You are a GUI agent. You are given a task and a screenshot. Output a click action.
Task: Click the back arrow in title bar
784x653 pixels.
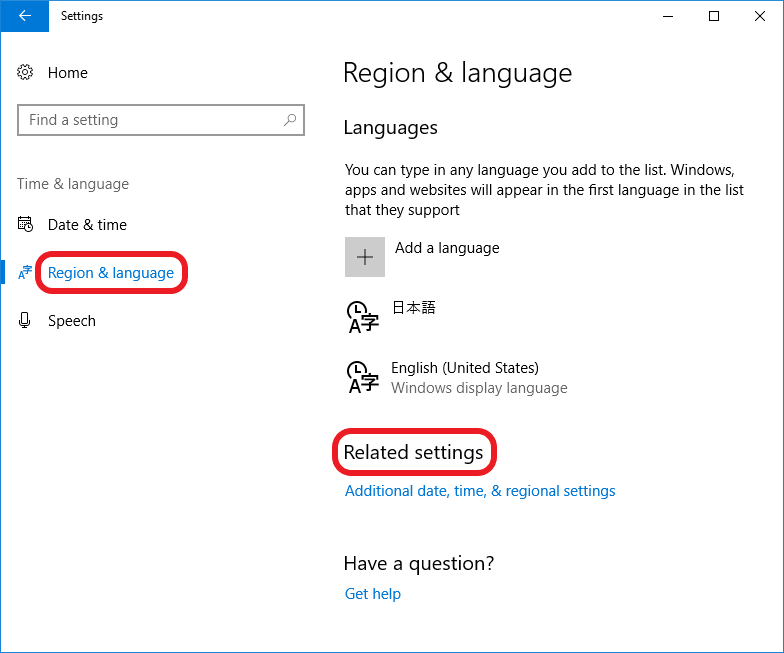coord(24,16)
